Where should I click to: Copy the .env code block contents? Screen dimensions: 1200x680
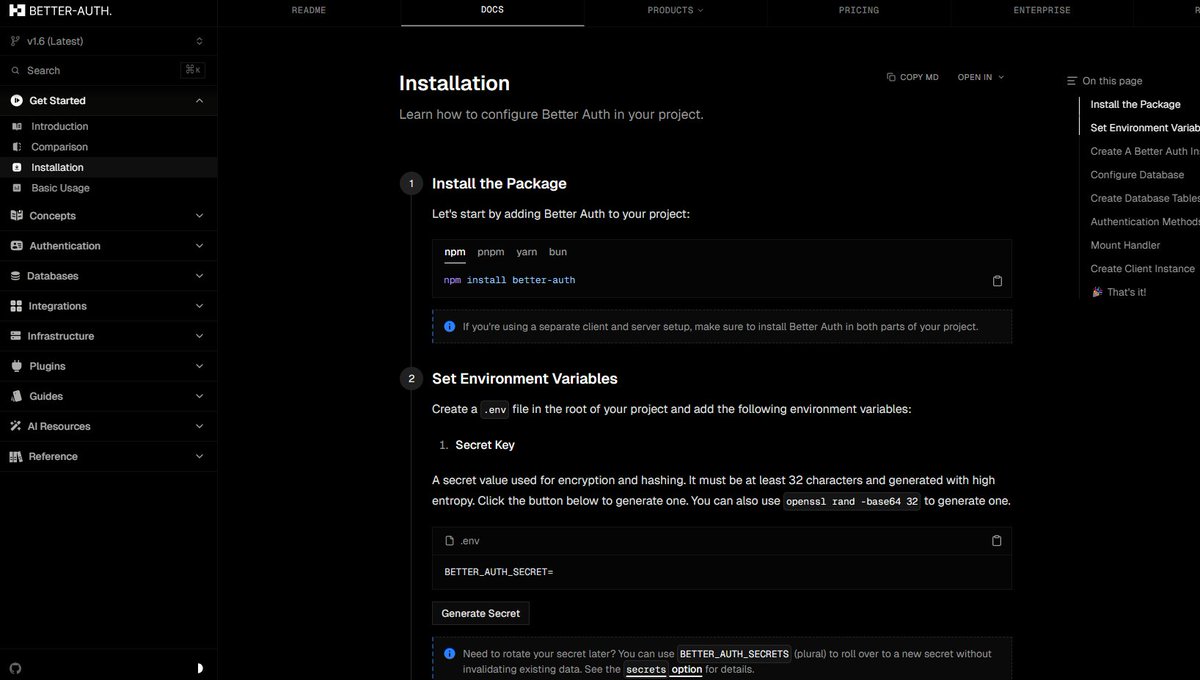996,541
